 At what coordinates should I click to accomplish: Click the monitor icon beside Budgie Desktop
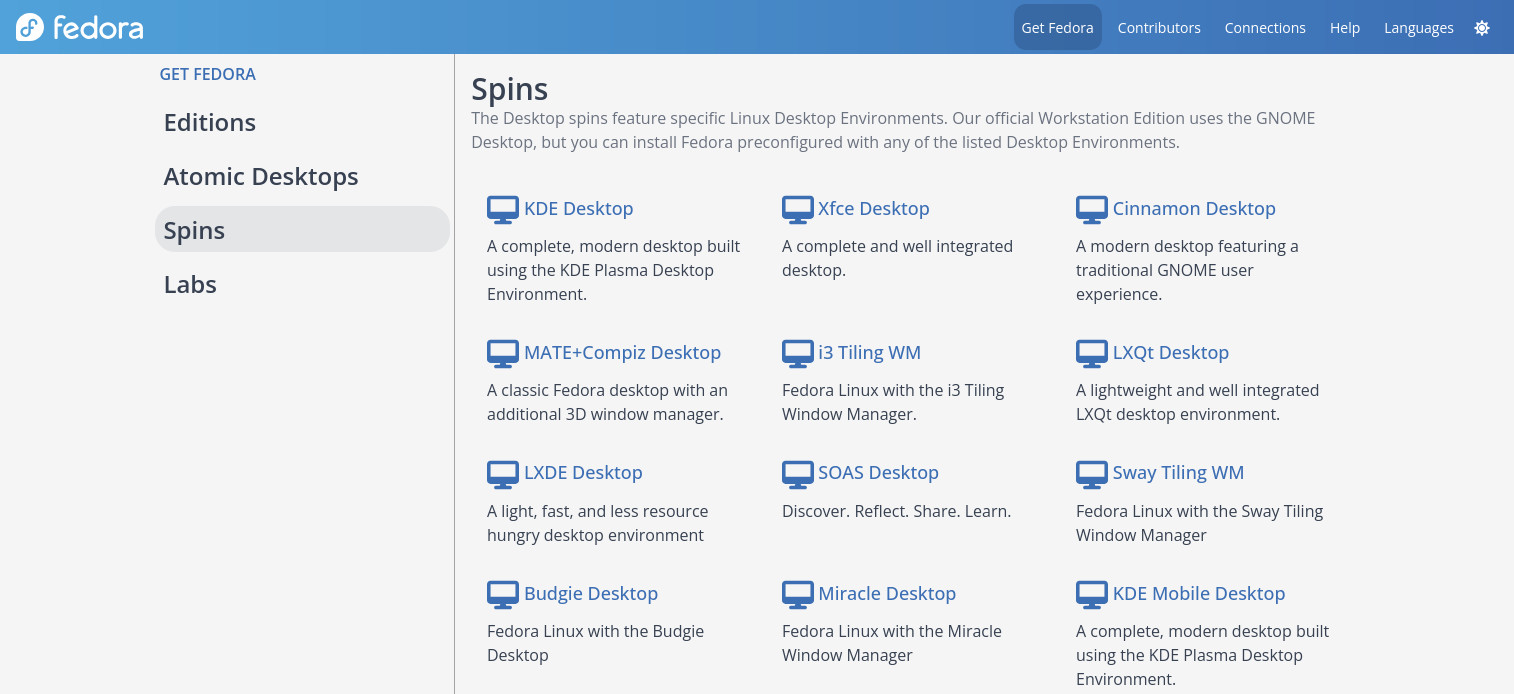click(x=502, y=594)
